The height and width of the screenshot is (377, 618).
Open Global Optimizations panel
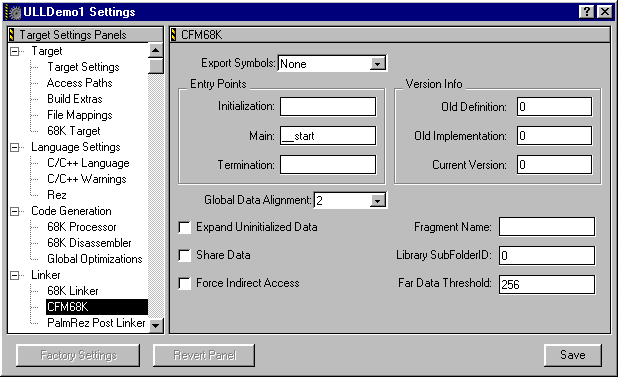pyautogui.click(x=95, y=259)
